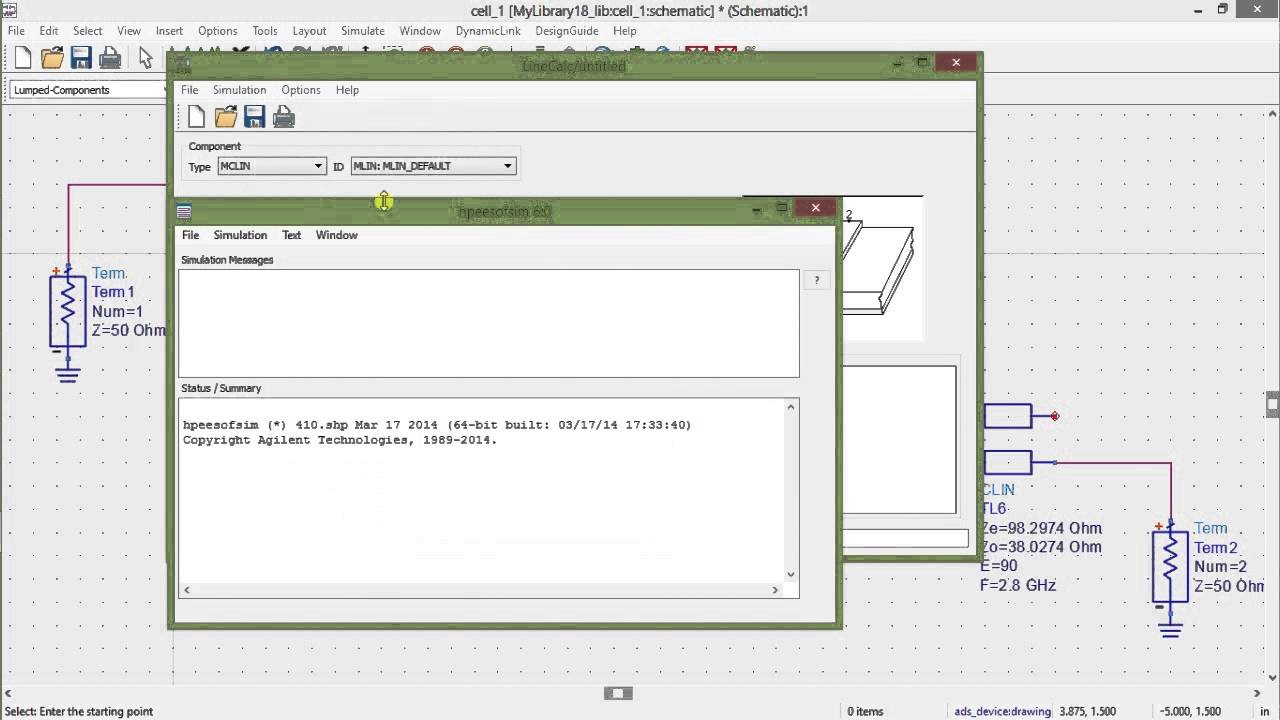Click ground symbol below Term1
Screen dimensions: 1280x720
tap(68, 373)
